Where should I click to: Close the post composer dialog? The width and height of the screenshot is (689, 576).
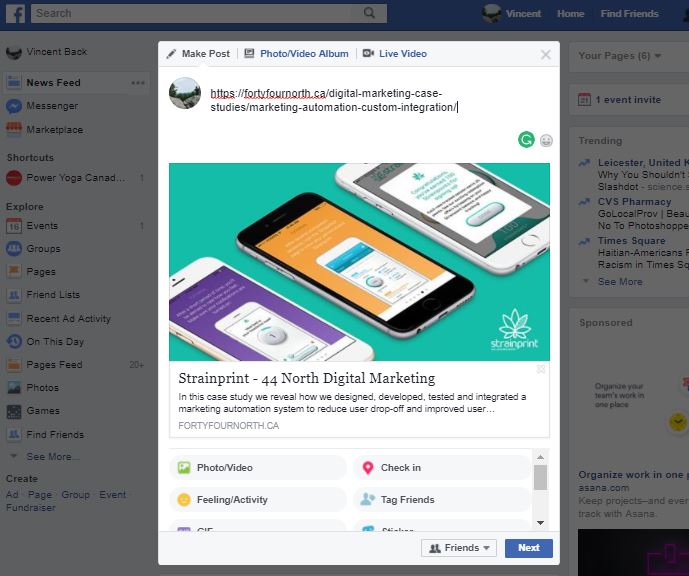pos(546,54)
